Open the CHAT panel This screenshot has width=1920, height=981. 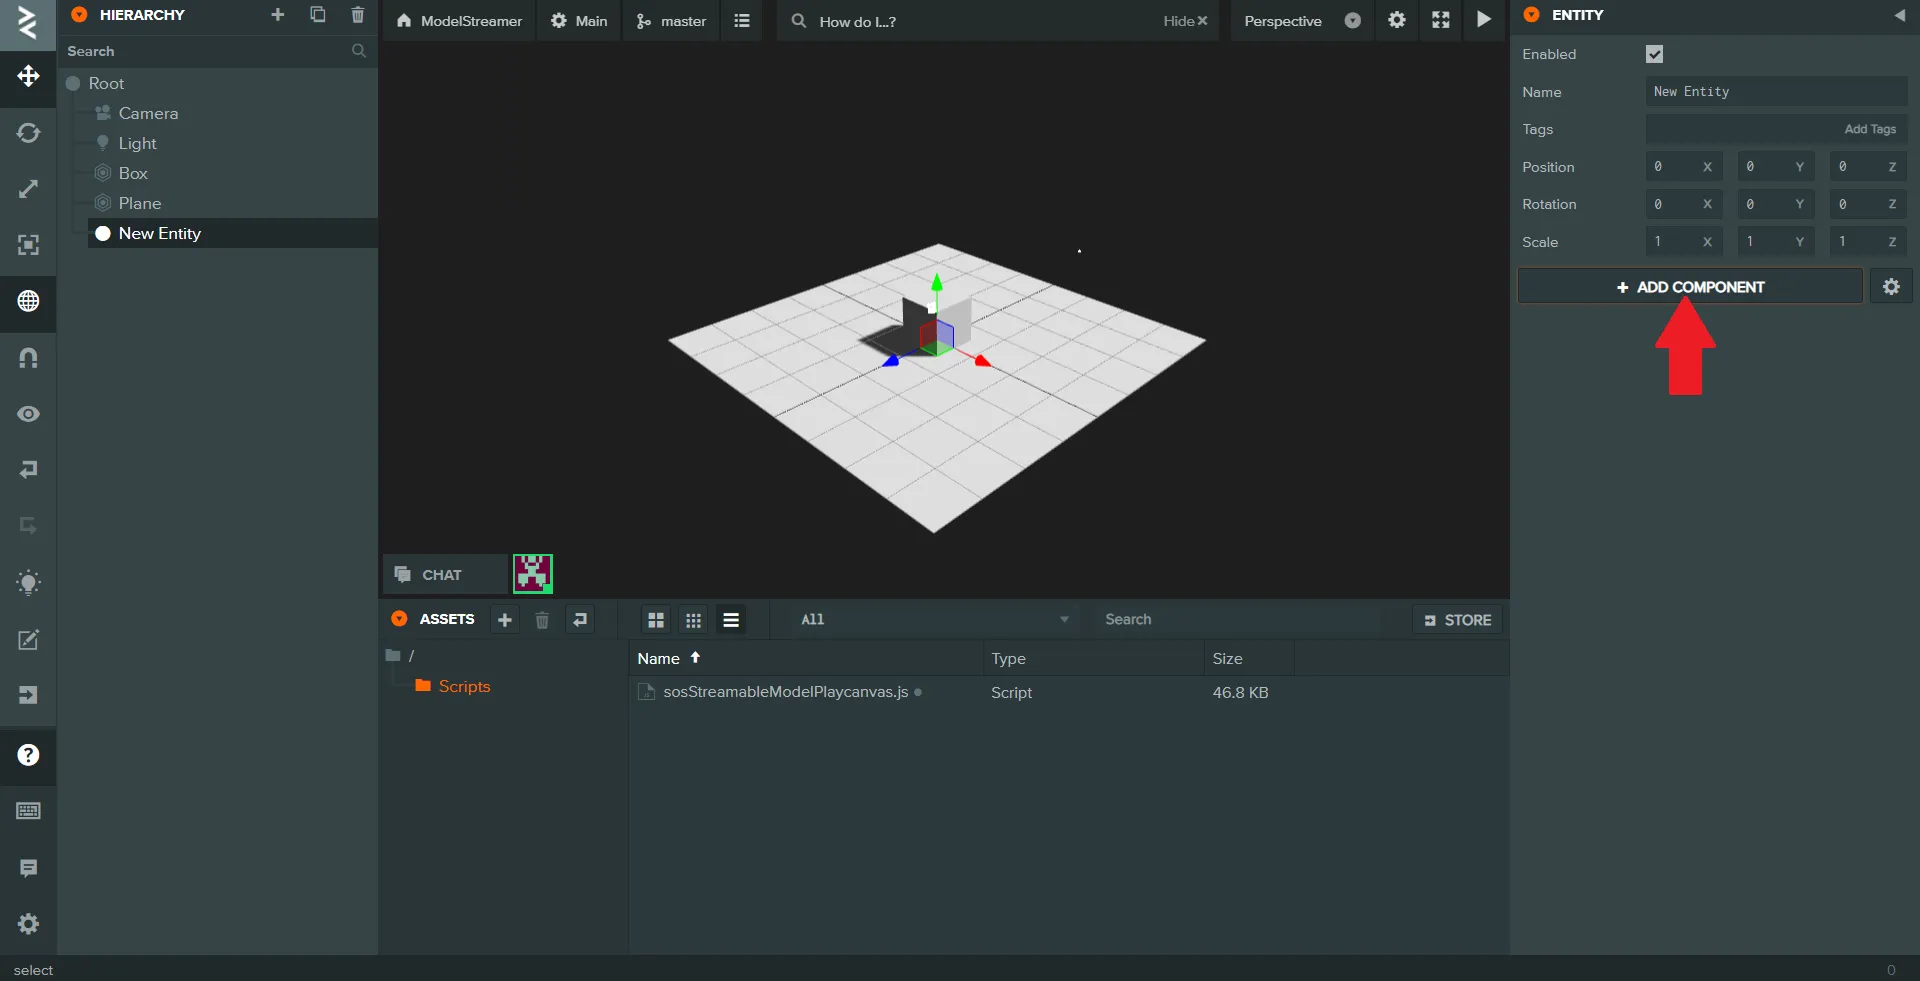click(444, 575)
